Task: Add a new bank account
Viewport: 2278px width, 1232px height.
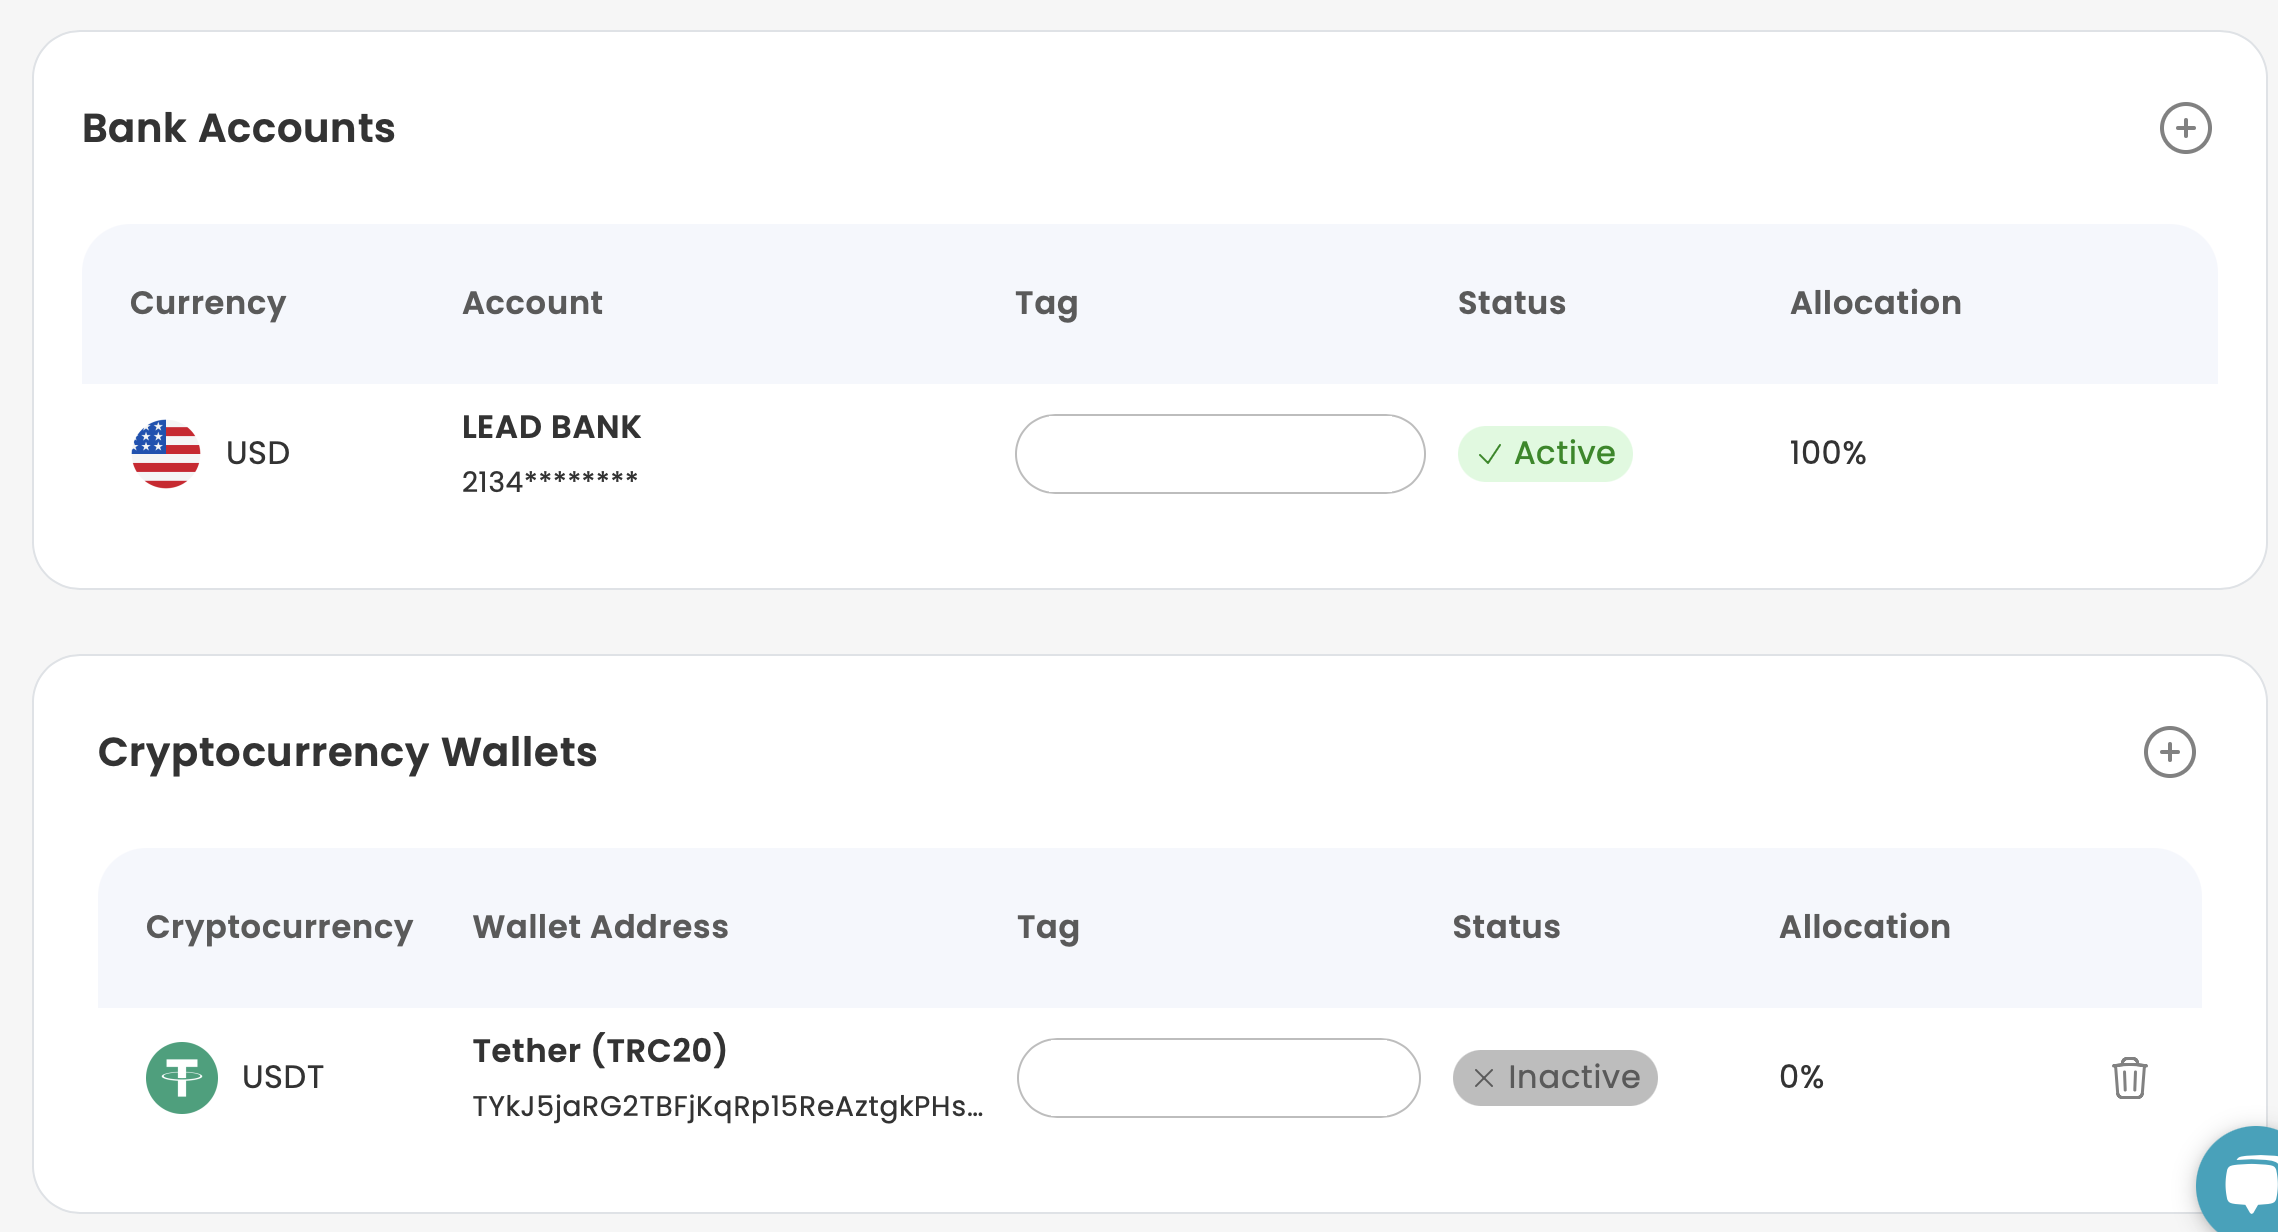Action: 2185,128
